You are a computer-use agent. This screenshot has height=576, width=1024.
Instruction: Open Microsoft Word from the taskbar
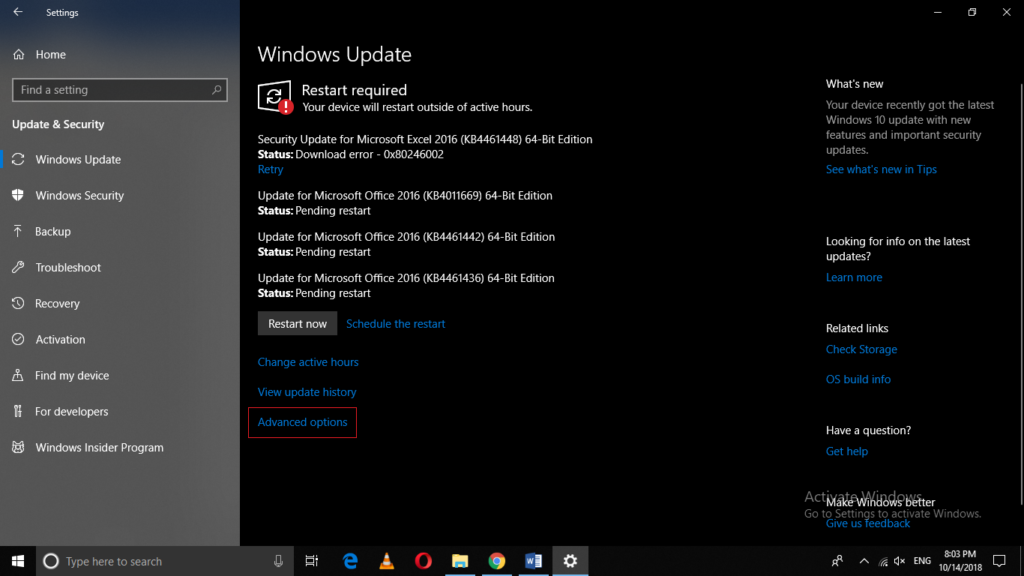tap(534, 561)
